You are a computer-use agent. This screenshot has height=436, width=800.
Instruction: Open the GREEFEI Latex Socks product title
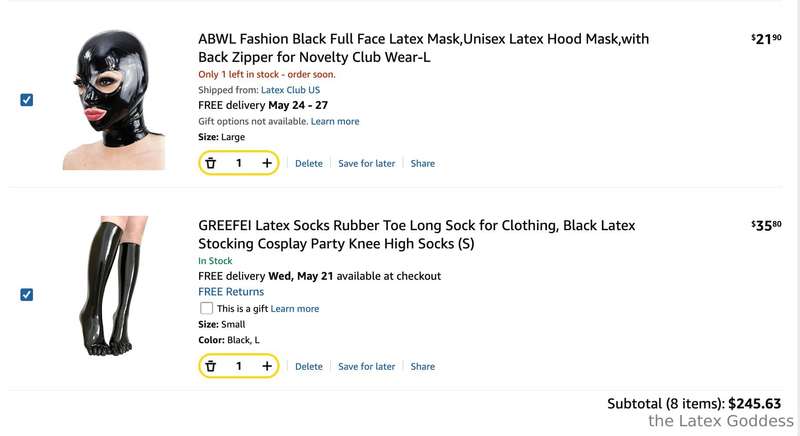tap(416, 235)
